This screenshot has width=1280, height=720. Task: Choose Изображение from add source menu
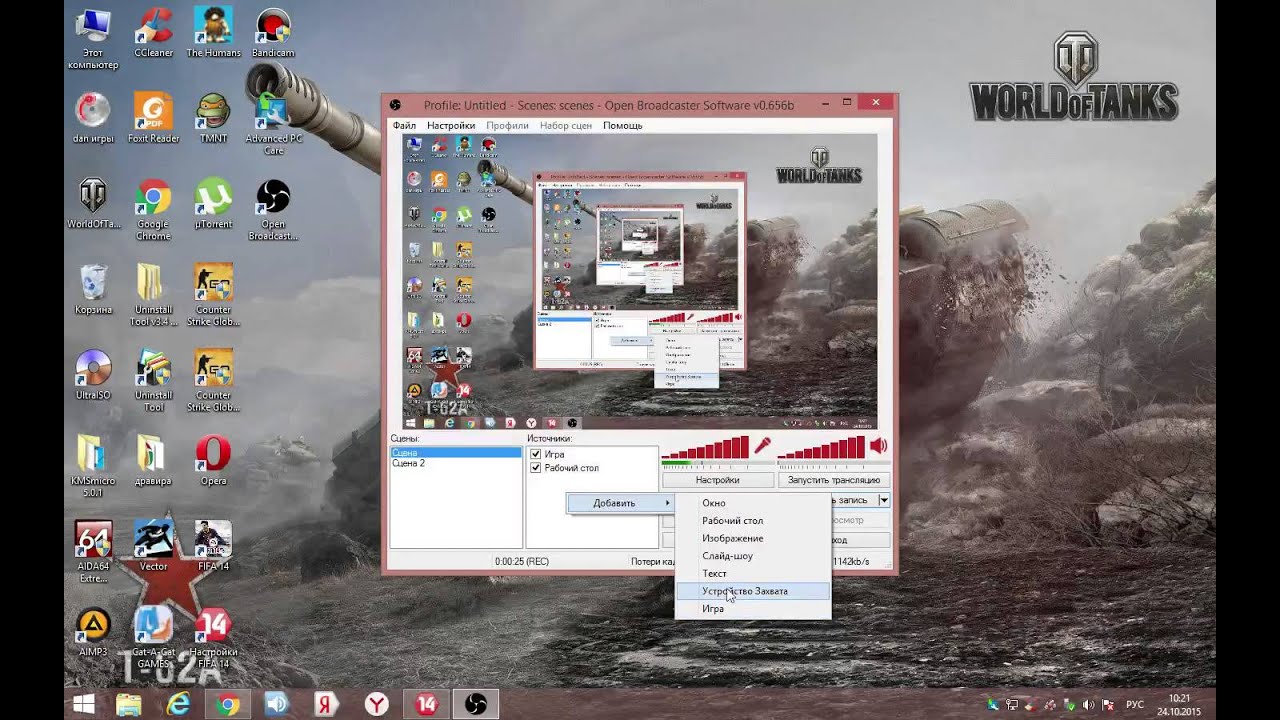(x=752, y=538)
